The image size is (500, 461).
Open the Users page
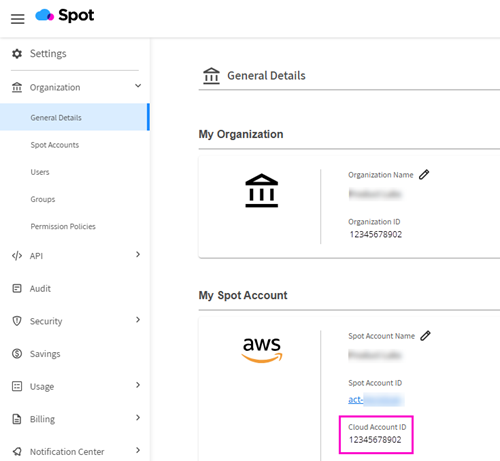click(40, 172)
